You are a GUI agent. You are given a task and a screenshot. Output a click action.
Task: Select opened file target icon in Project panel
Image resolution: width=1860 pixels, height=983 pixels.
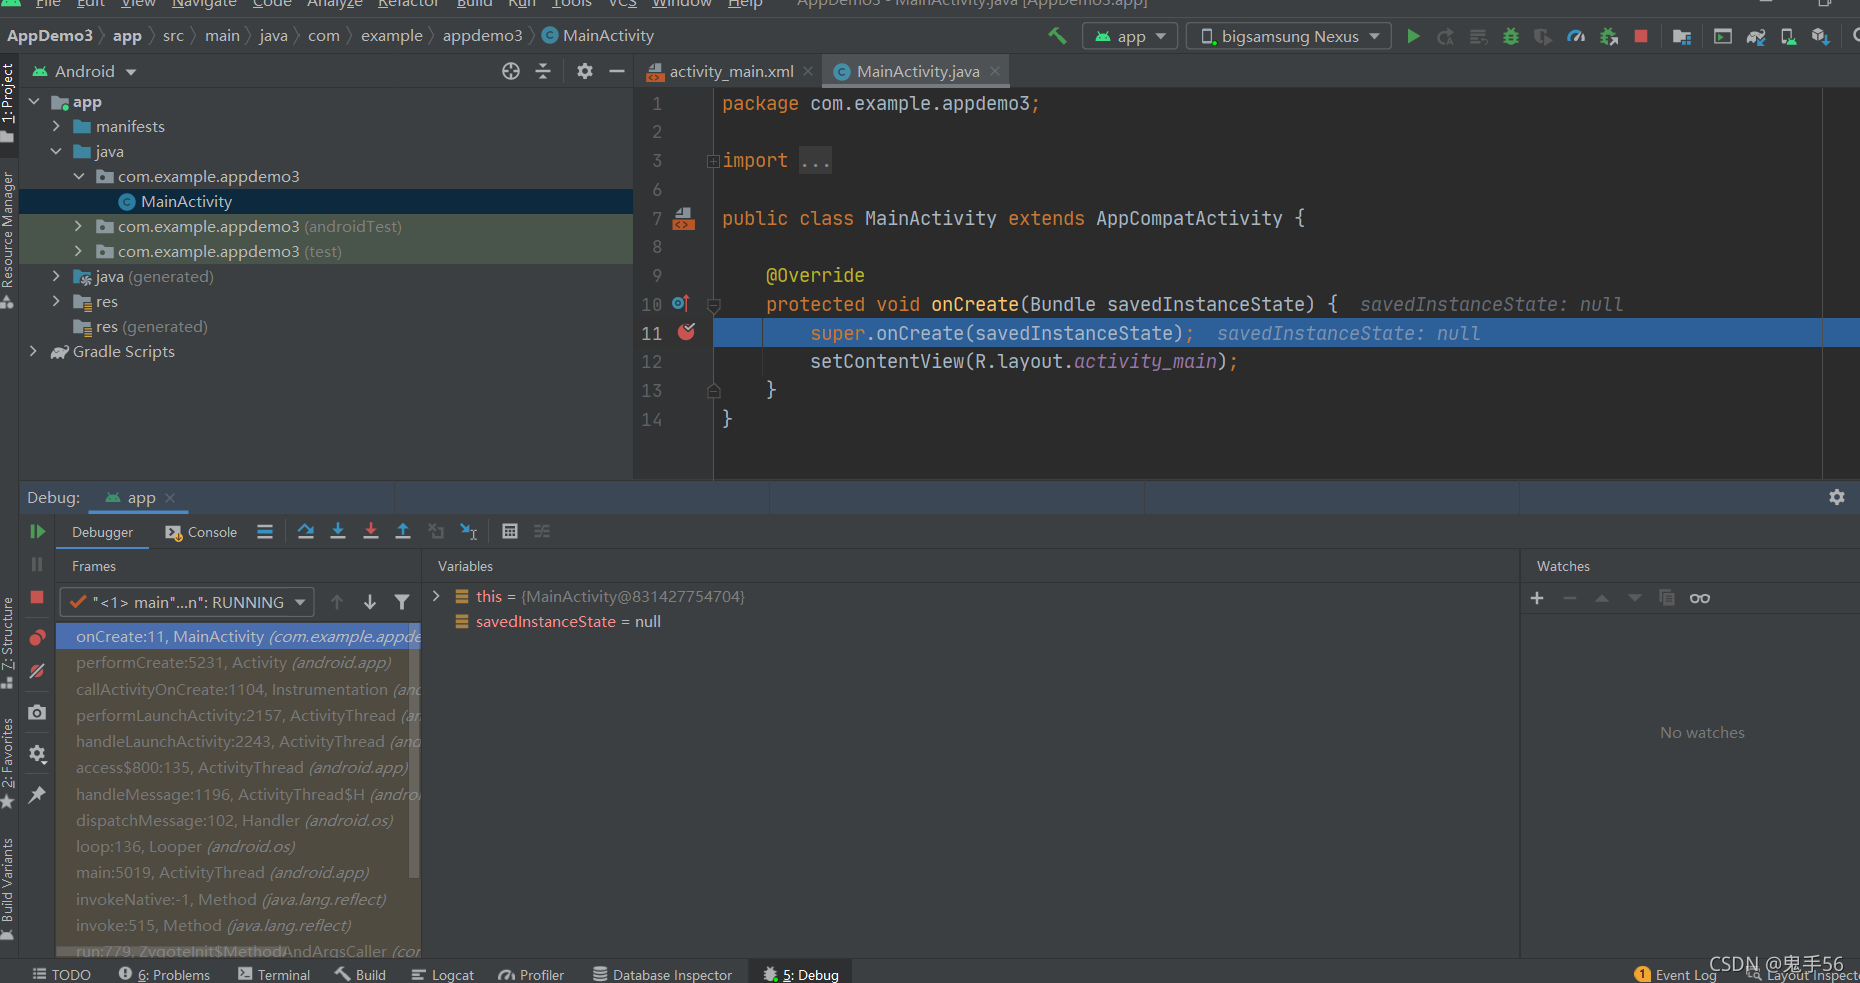(511, 71)
